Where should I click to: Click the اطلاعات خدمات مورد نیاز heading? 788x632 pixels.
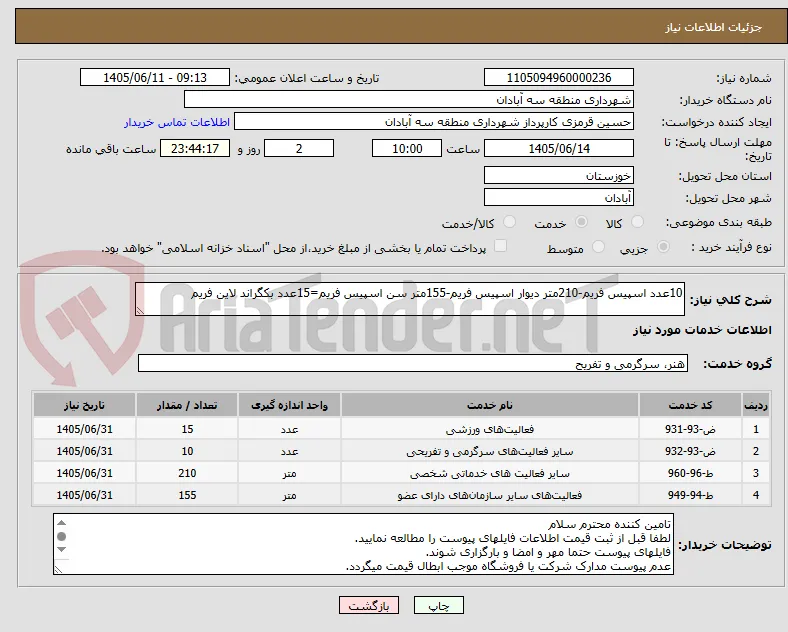tap(702, 330)
